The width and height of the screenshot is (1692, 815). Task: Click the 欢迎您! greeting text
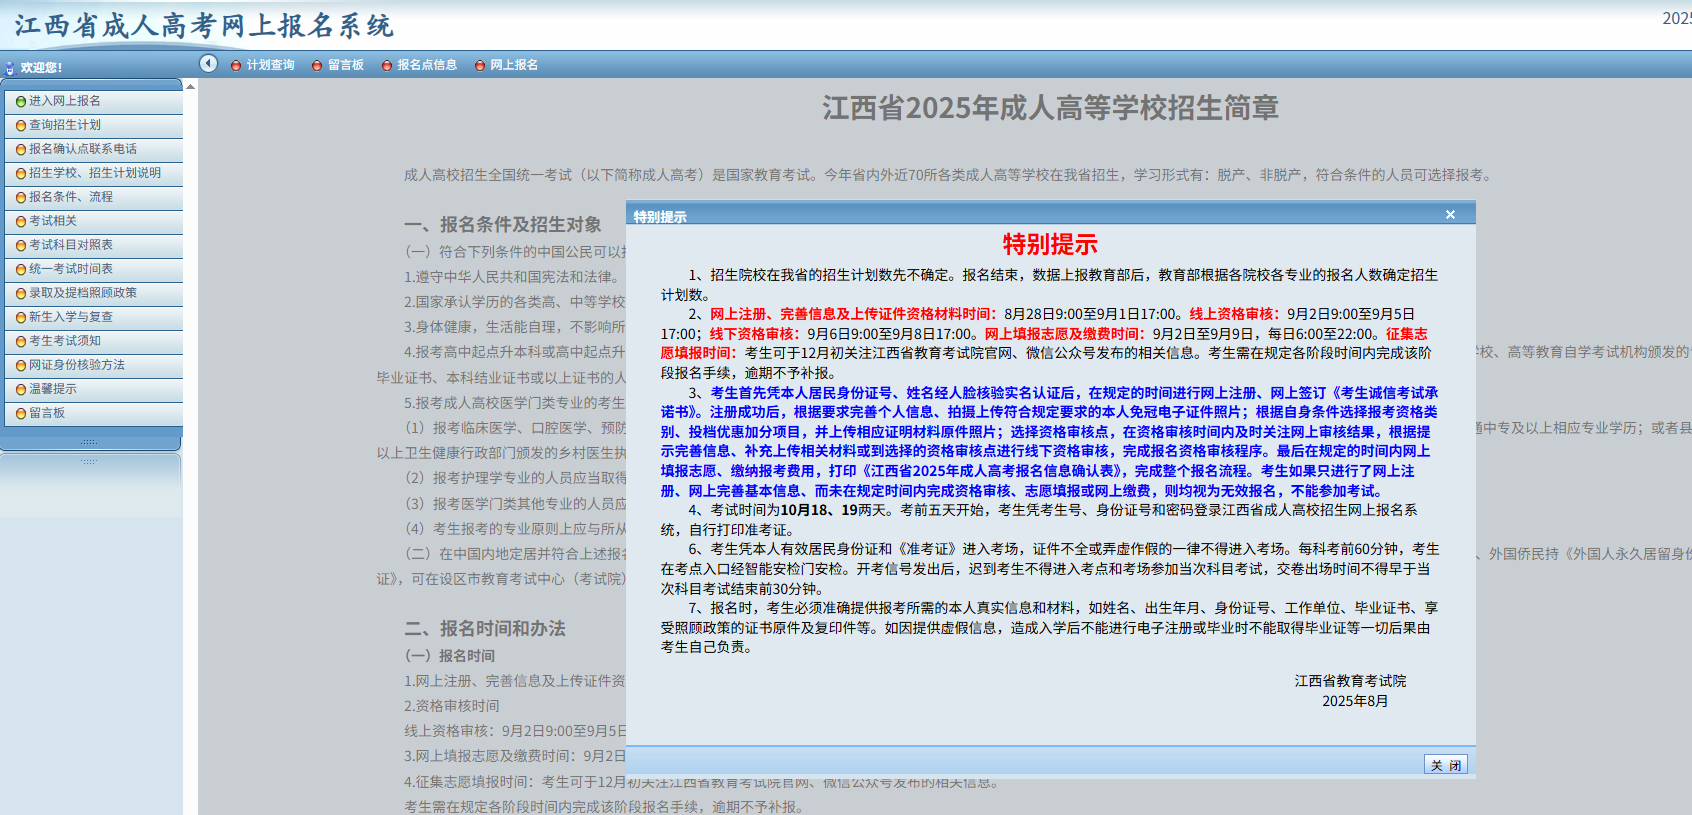click(x=41, y=68)
